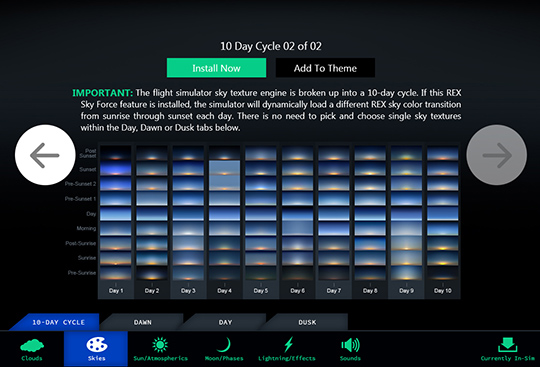Open Sun/Atmospherics settings
The height and width of the screenshot is (367, 540).
[x=160, y=349]
